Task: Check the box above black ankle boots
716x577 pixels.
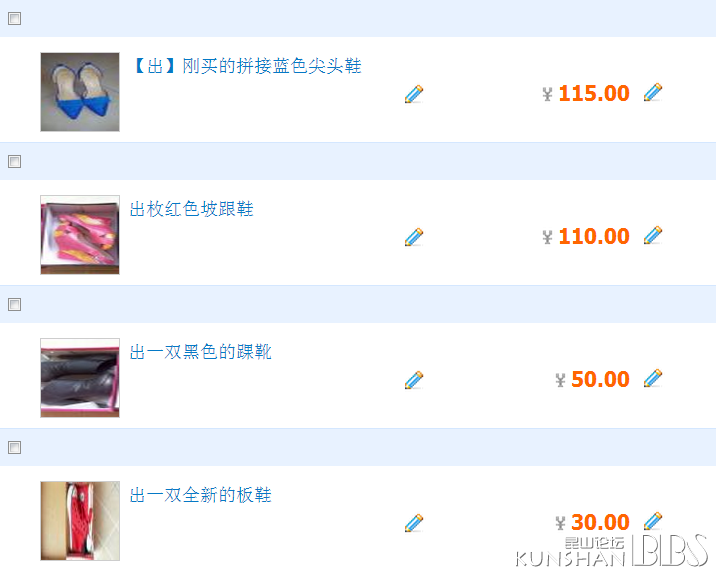Action: pyautogui.click(x=15, y=304)
